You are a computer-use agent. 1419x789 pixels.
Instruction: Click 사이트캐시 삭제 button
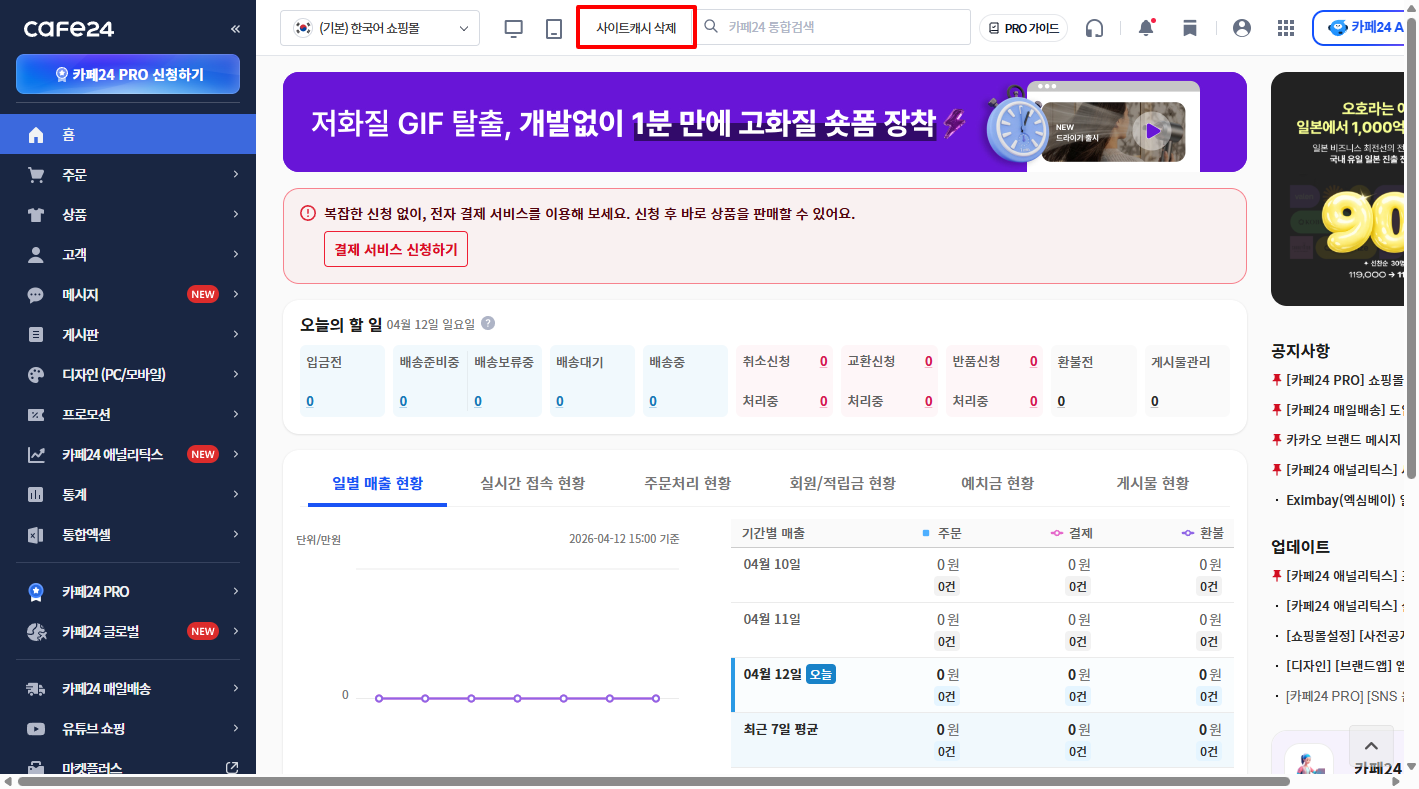point(636,28)
